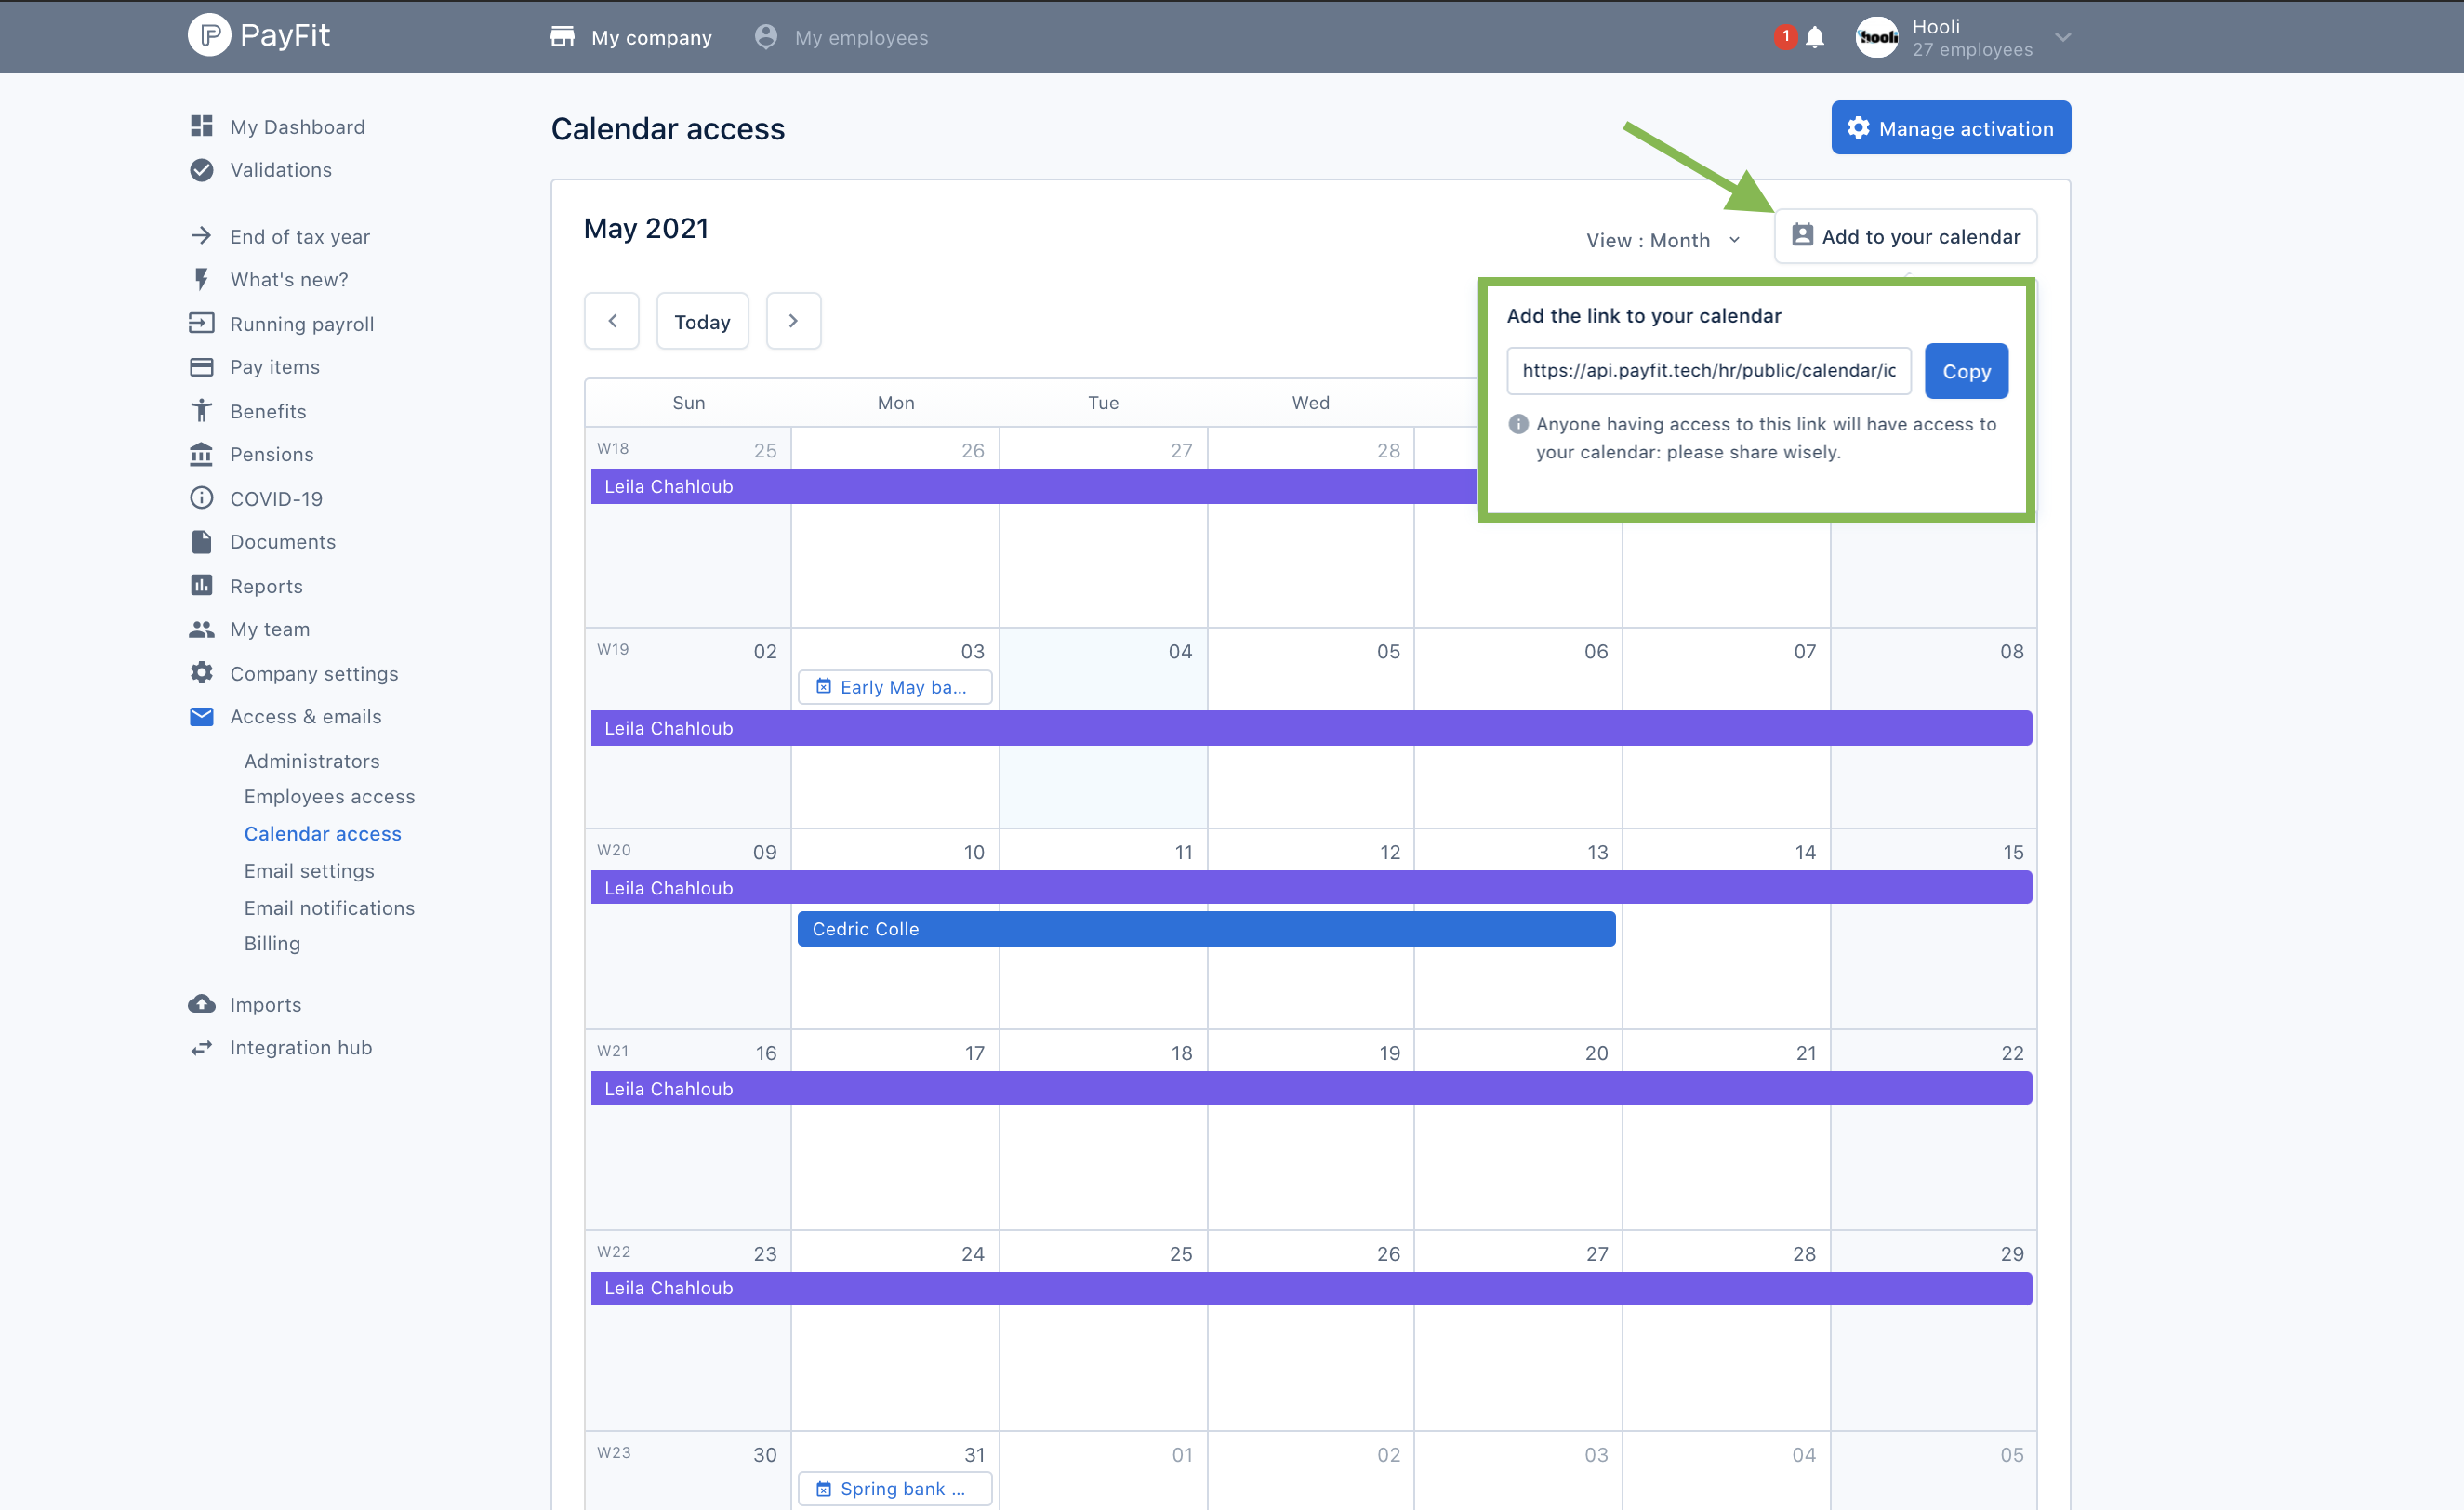This screenshot has height=1510, width=2464.
Task: Click Leila Chahloub bar in week W19
Action: click(x=1311, y=728)
